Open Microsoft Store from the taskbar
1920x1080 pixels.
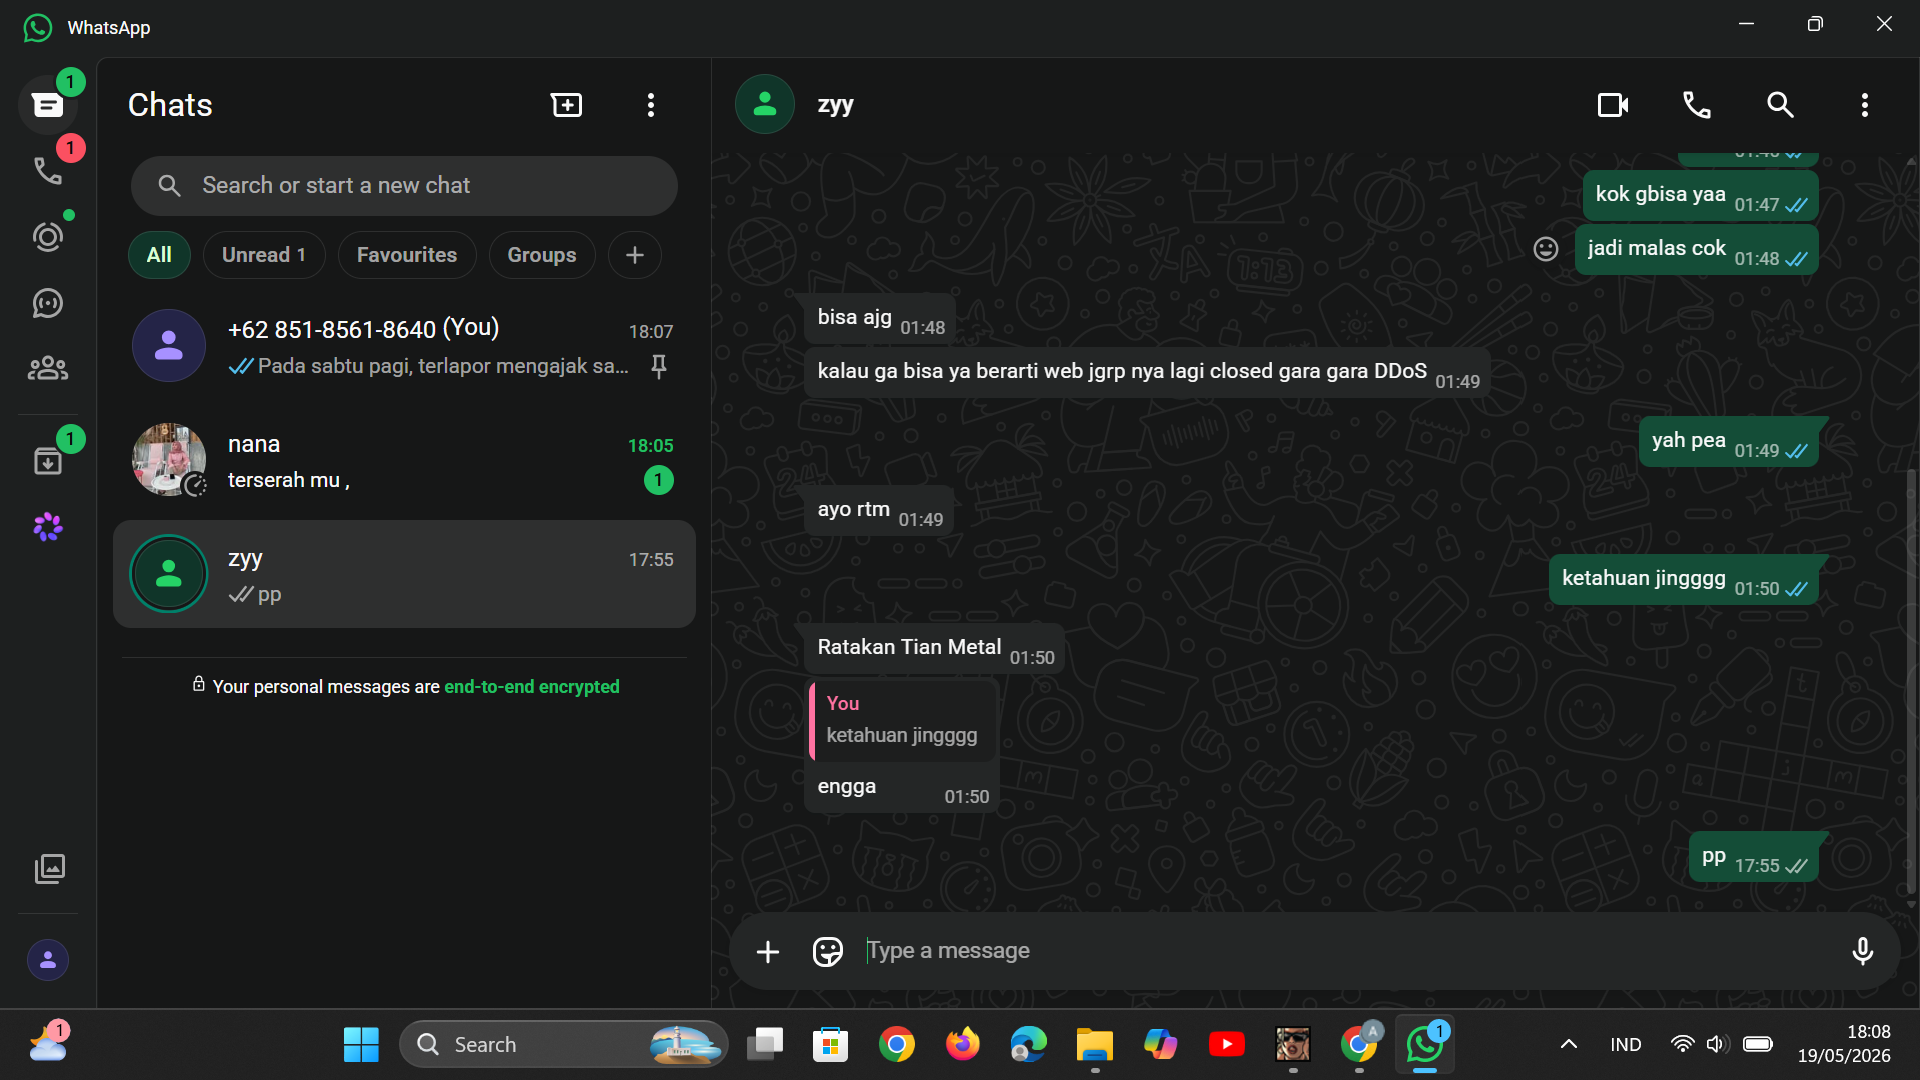click(831, 1045)
